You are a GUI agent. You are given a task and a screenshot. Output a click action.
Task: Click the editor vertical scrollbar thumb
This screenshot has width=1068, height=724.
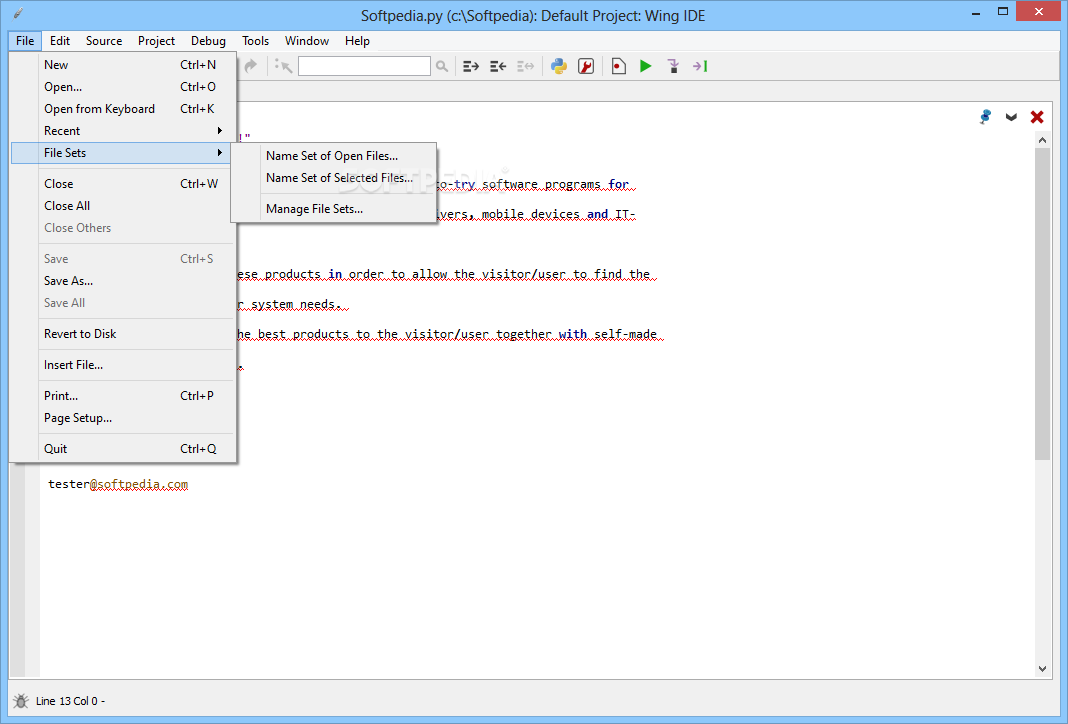1042,304
